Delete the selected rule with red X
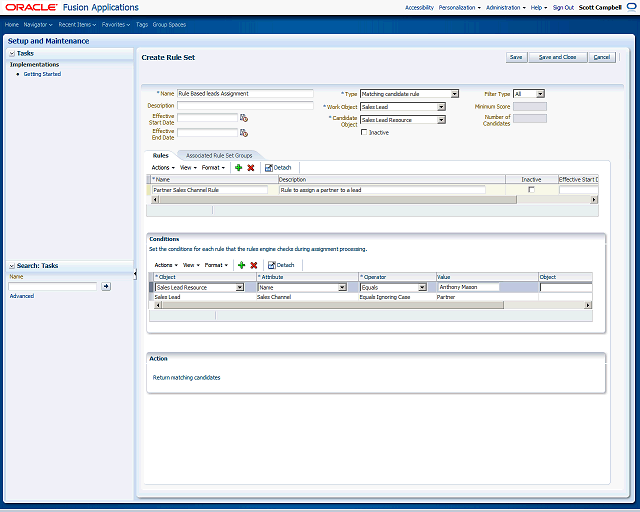The width and height of the screenshot is (640, 512). tap(251, 167)
